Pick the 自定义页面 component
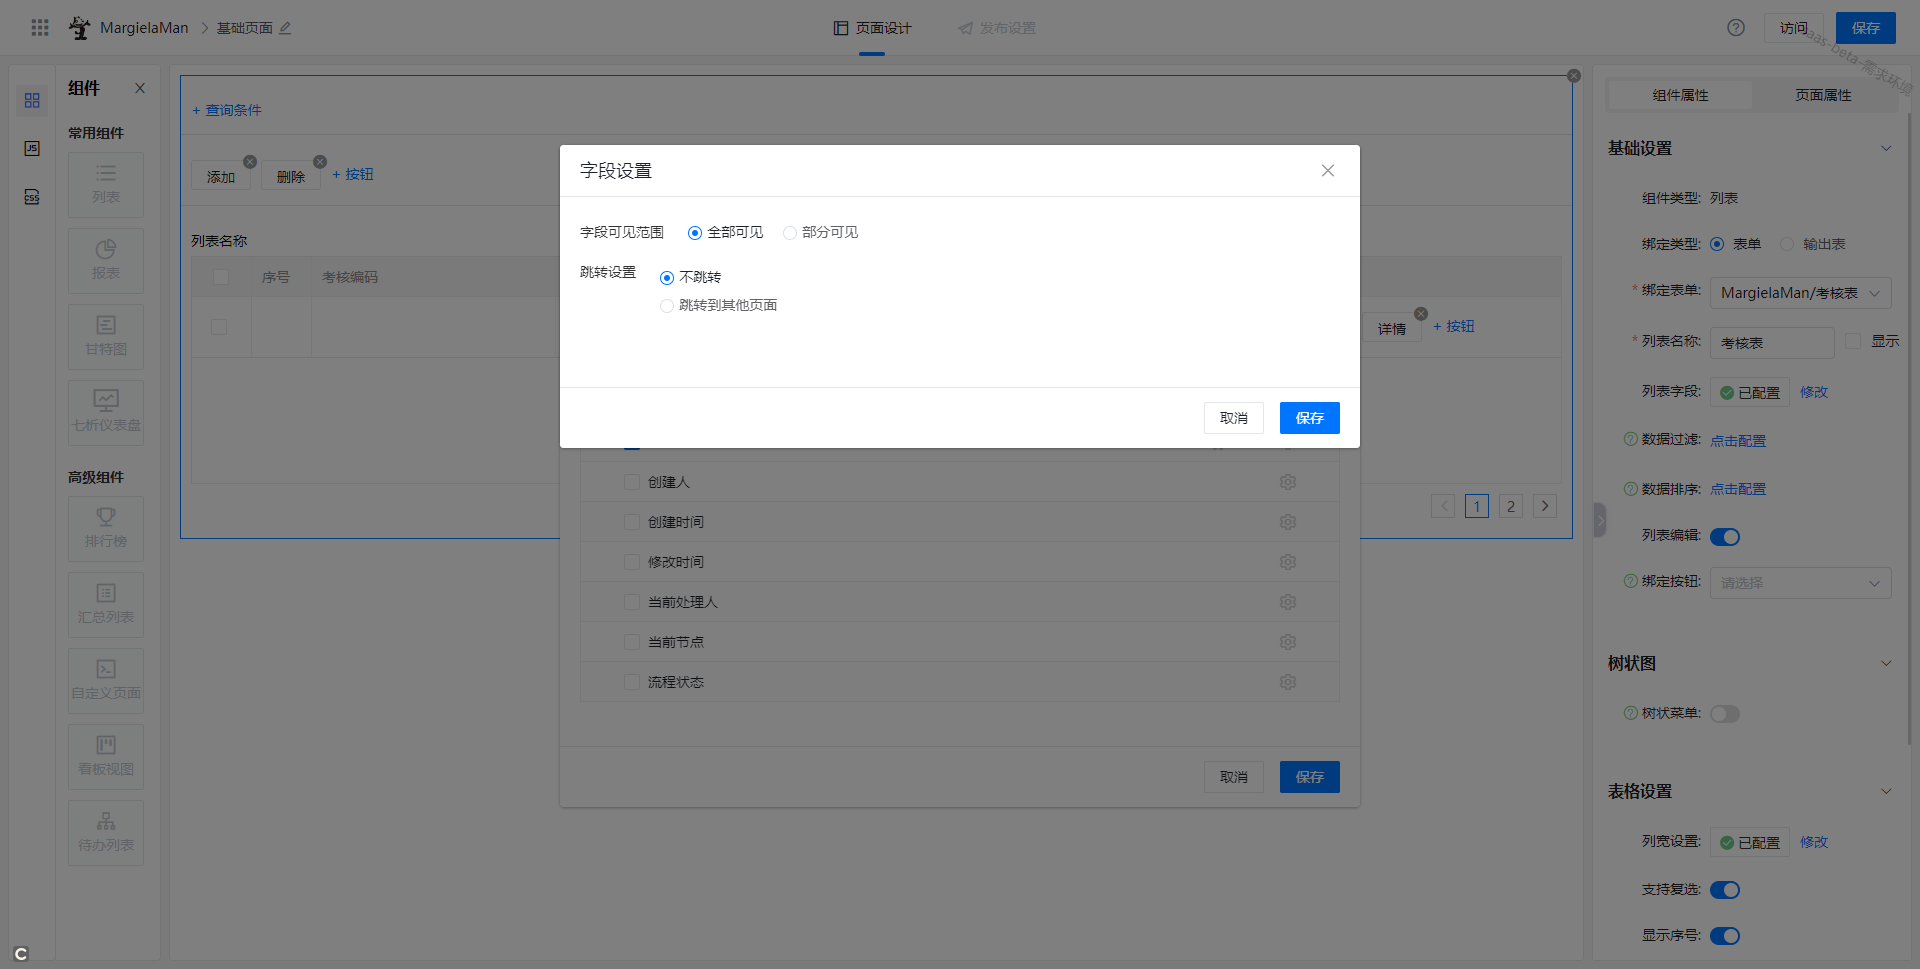This screenshot has width=1920, height=969. click(x=106, y=681)
